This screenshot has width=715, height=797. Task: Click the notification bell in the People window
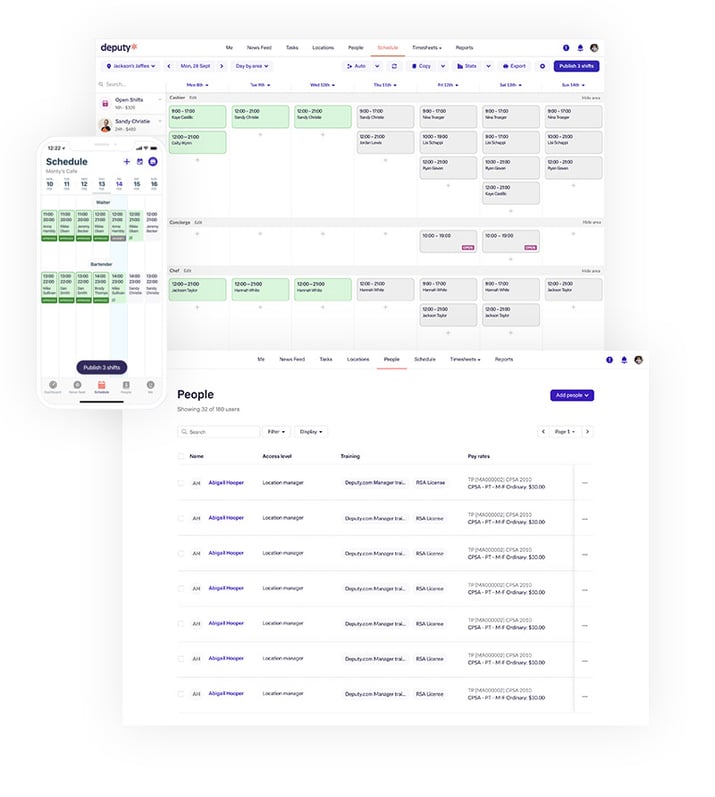[x=624, y=359]
